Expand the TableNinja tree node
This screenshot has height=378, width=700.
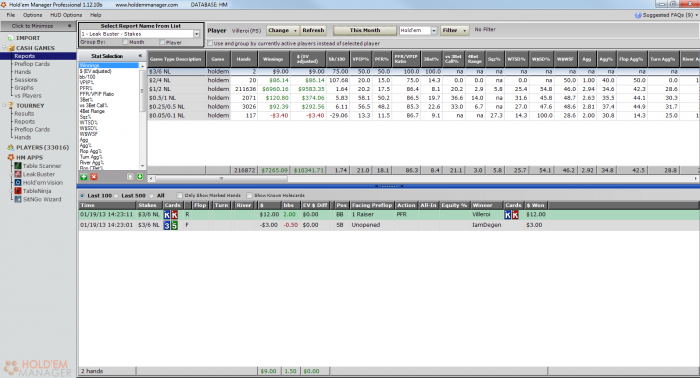pyautogui.click(x=12, y=191)
